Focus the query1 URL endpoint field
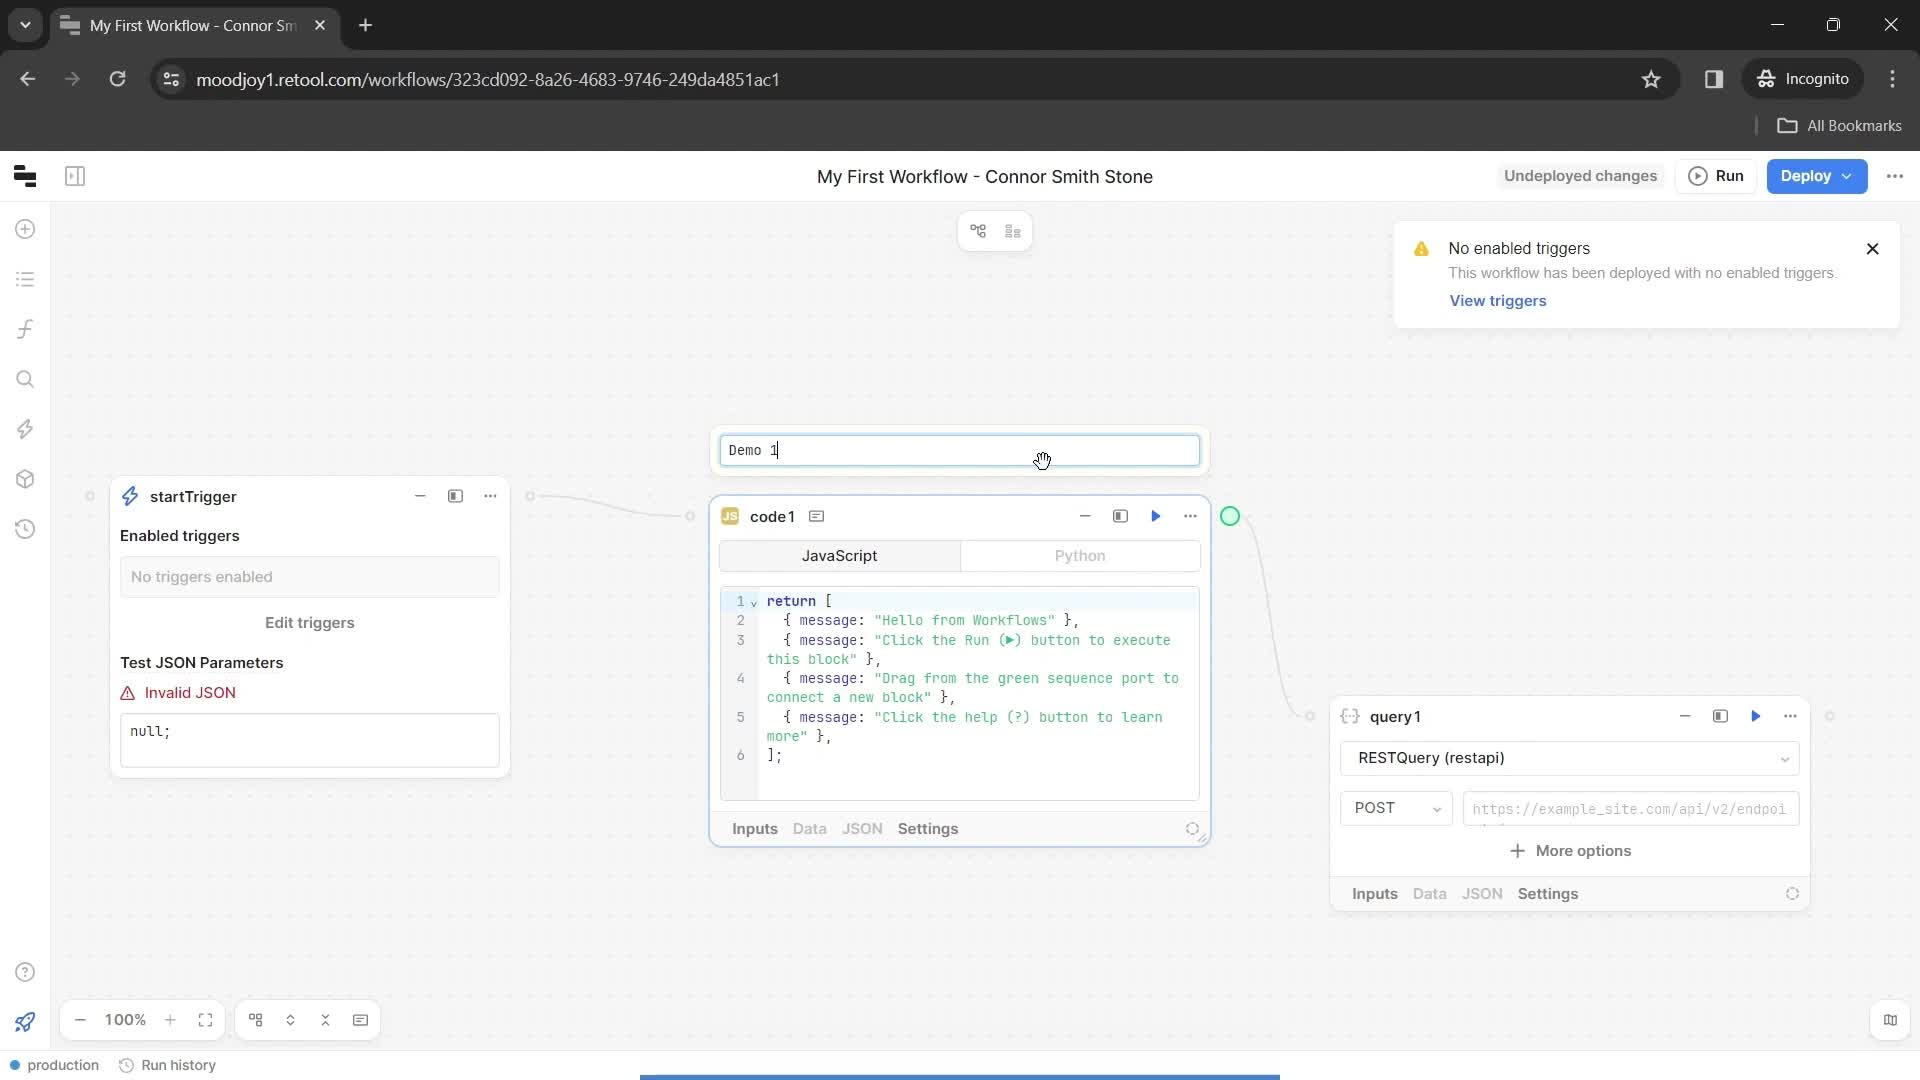 click(1631, 809)
